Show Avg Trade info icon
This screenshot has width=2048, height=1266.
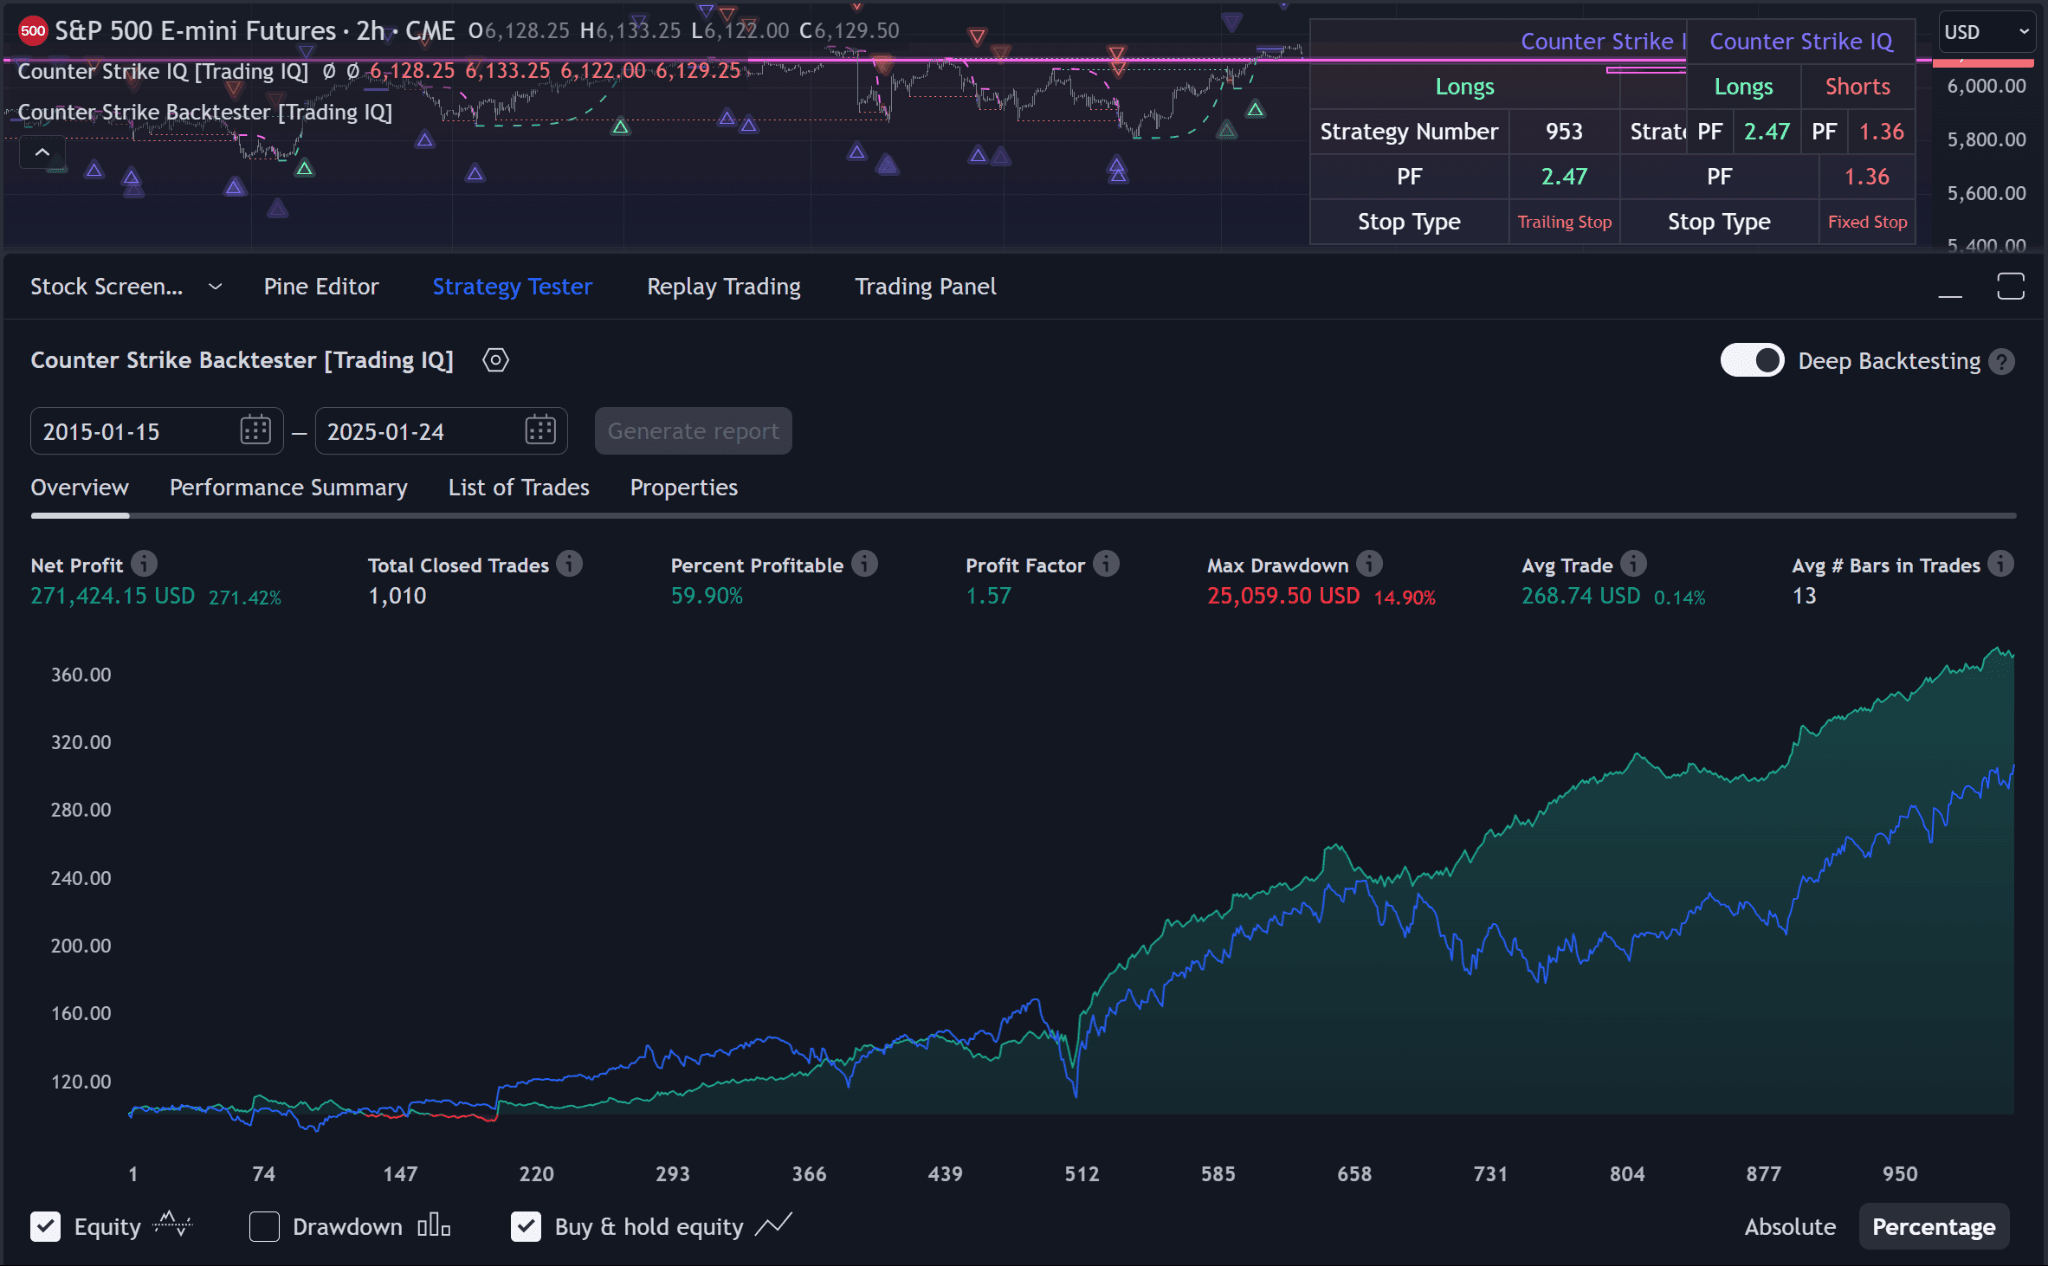[x=1634, y=564]
